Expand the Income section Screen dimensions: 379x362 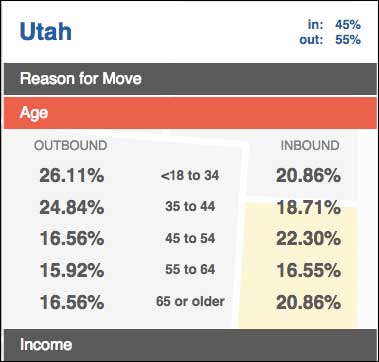coord(190,345)
